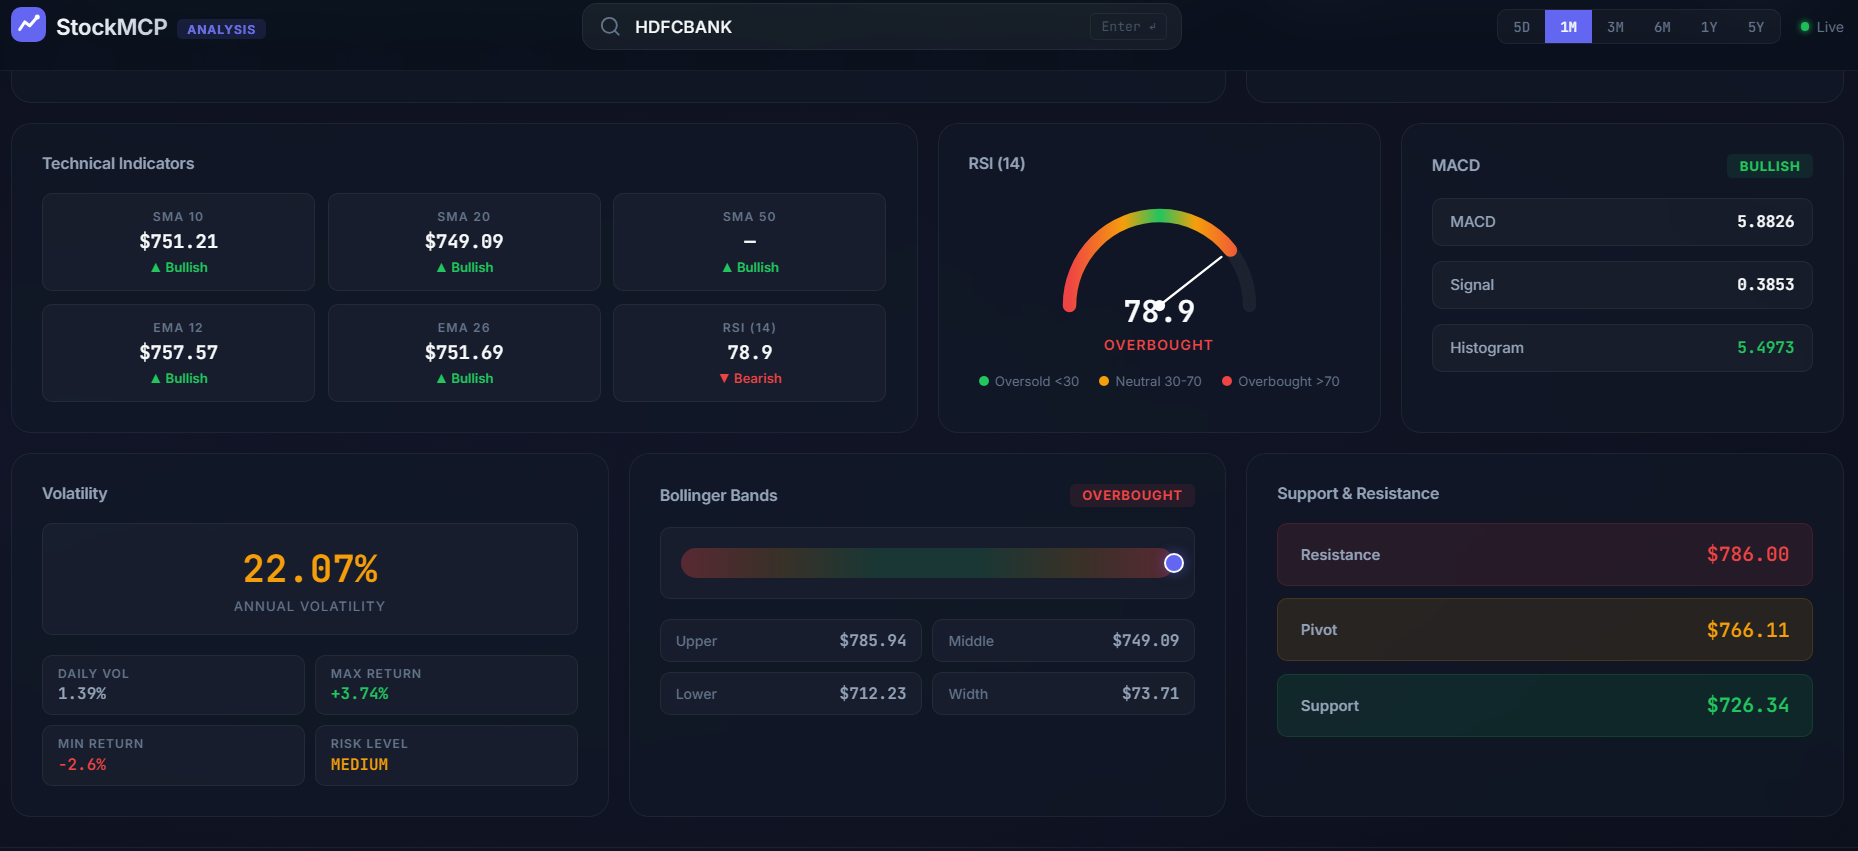Click the Max Return +3.74% cell
This screenshot has height=851, width=1858.
446,685
